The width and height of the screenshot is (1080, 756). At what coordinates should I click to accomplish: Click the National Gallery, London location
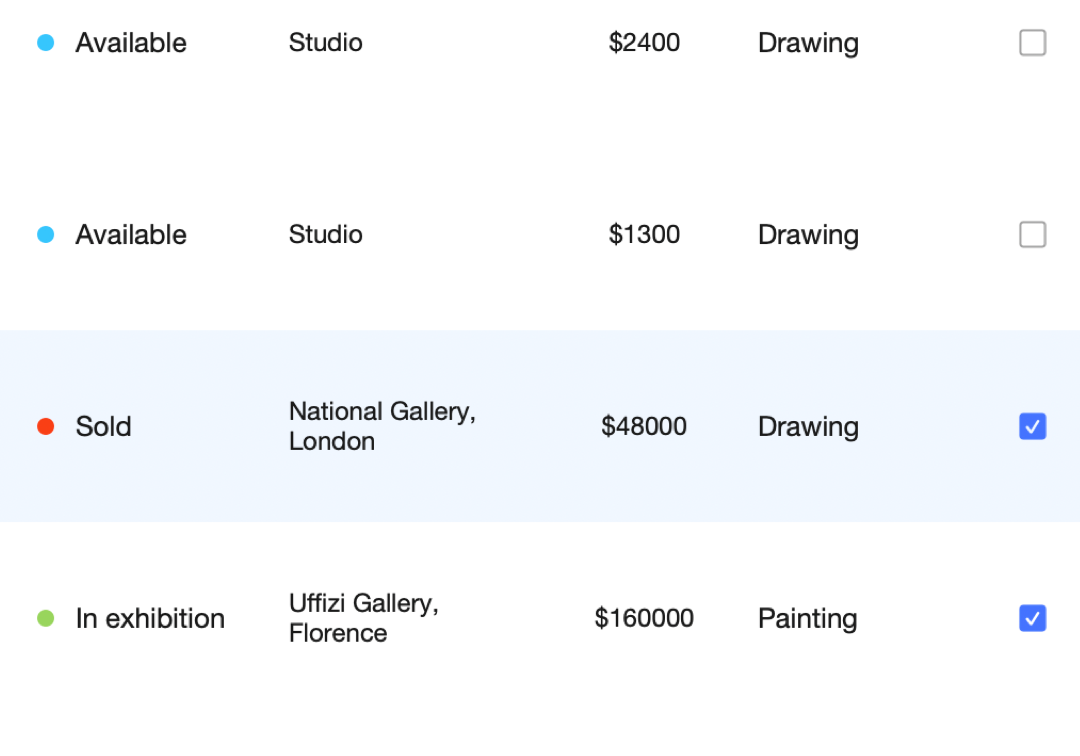click(381, 426)
